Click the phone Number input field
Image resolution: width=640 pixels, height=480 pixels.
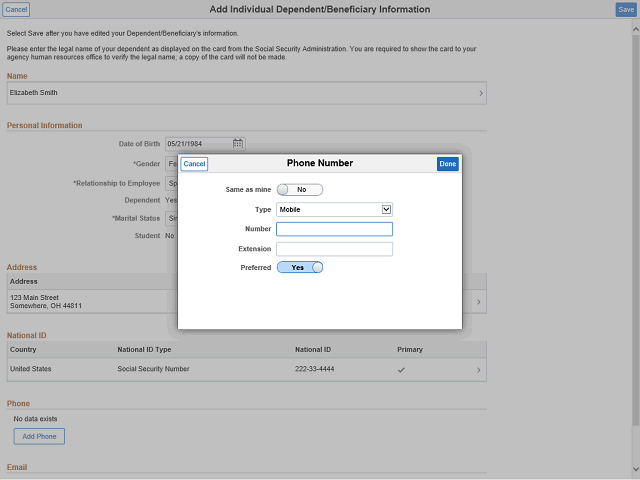pyautogui.click(x=334, y=229)
